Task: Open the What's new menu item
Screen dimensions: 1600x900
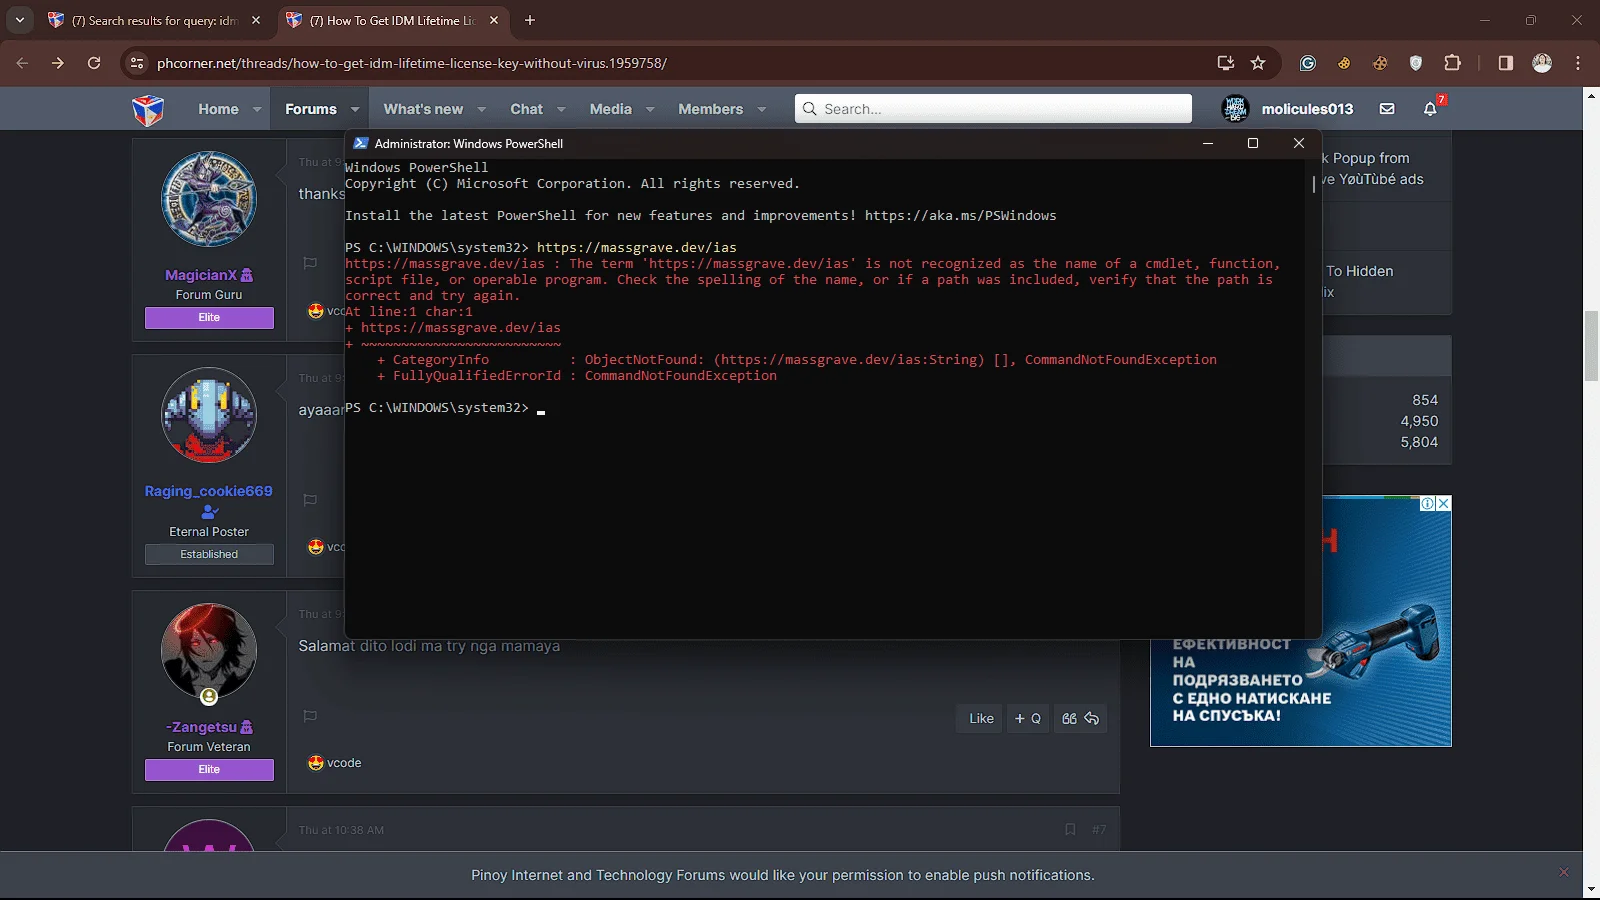Action: pyautogui.click(x=423, y=109)
